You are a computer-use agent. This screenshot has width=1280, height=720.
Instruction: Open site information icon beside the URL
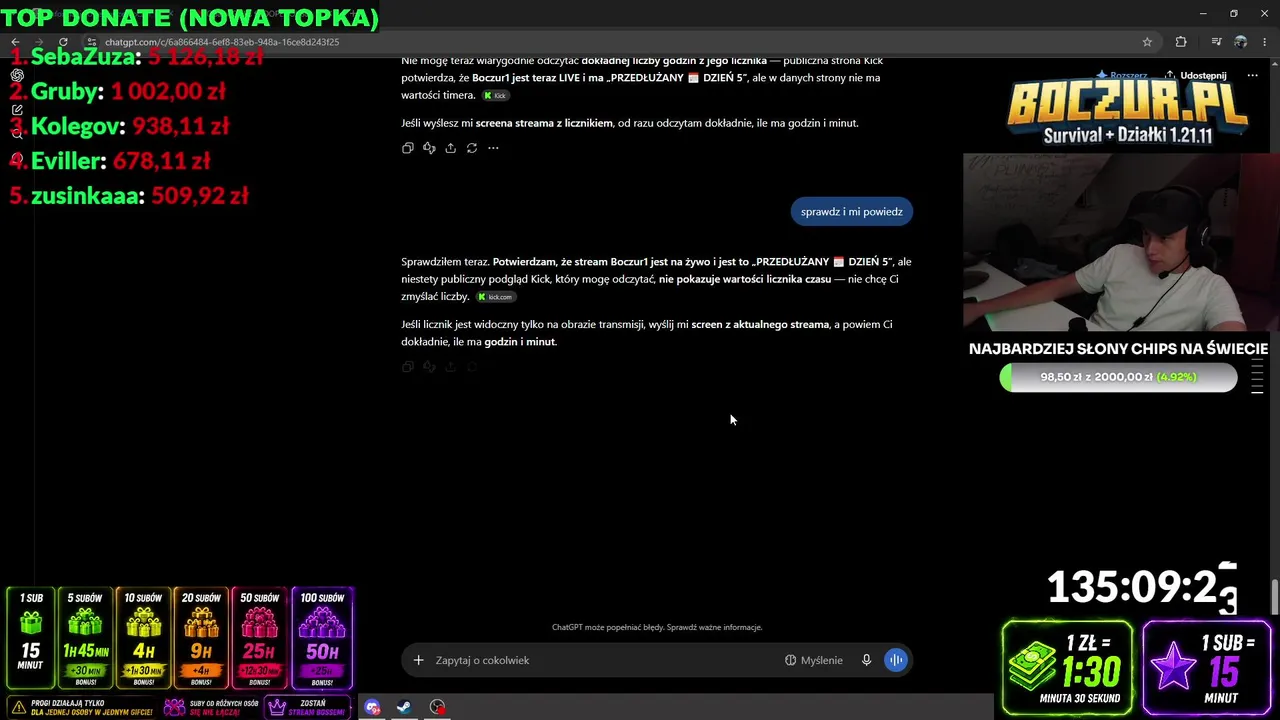[x=91, y=42]
